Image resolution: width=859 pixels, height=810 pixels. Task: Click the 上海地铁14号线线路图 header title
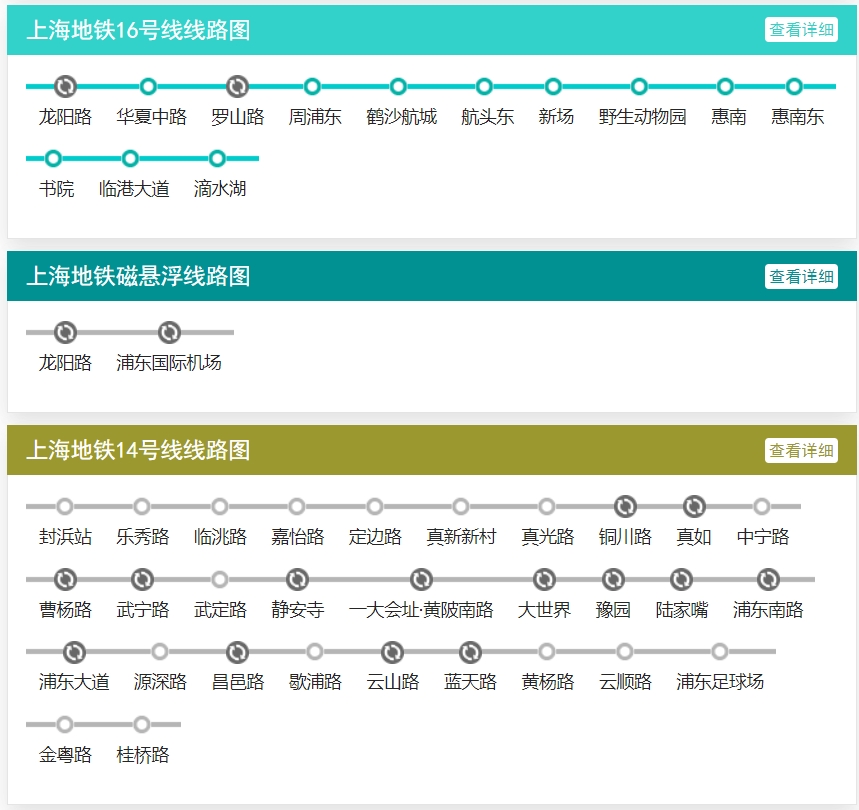[138, 450]
